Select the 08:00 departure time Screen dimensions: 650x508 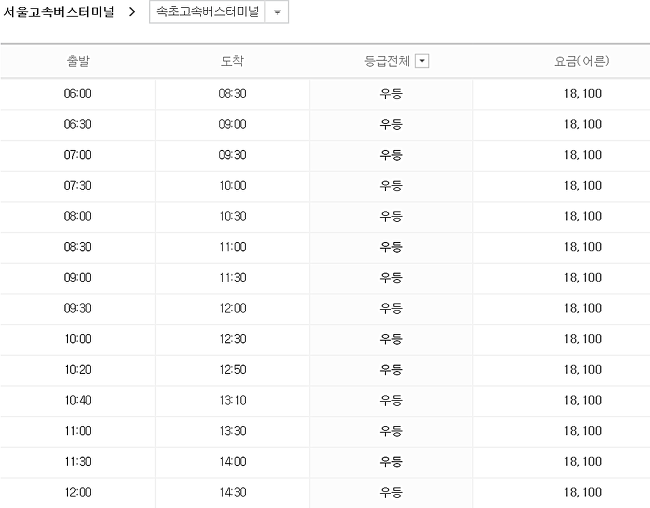[78, 216]
